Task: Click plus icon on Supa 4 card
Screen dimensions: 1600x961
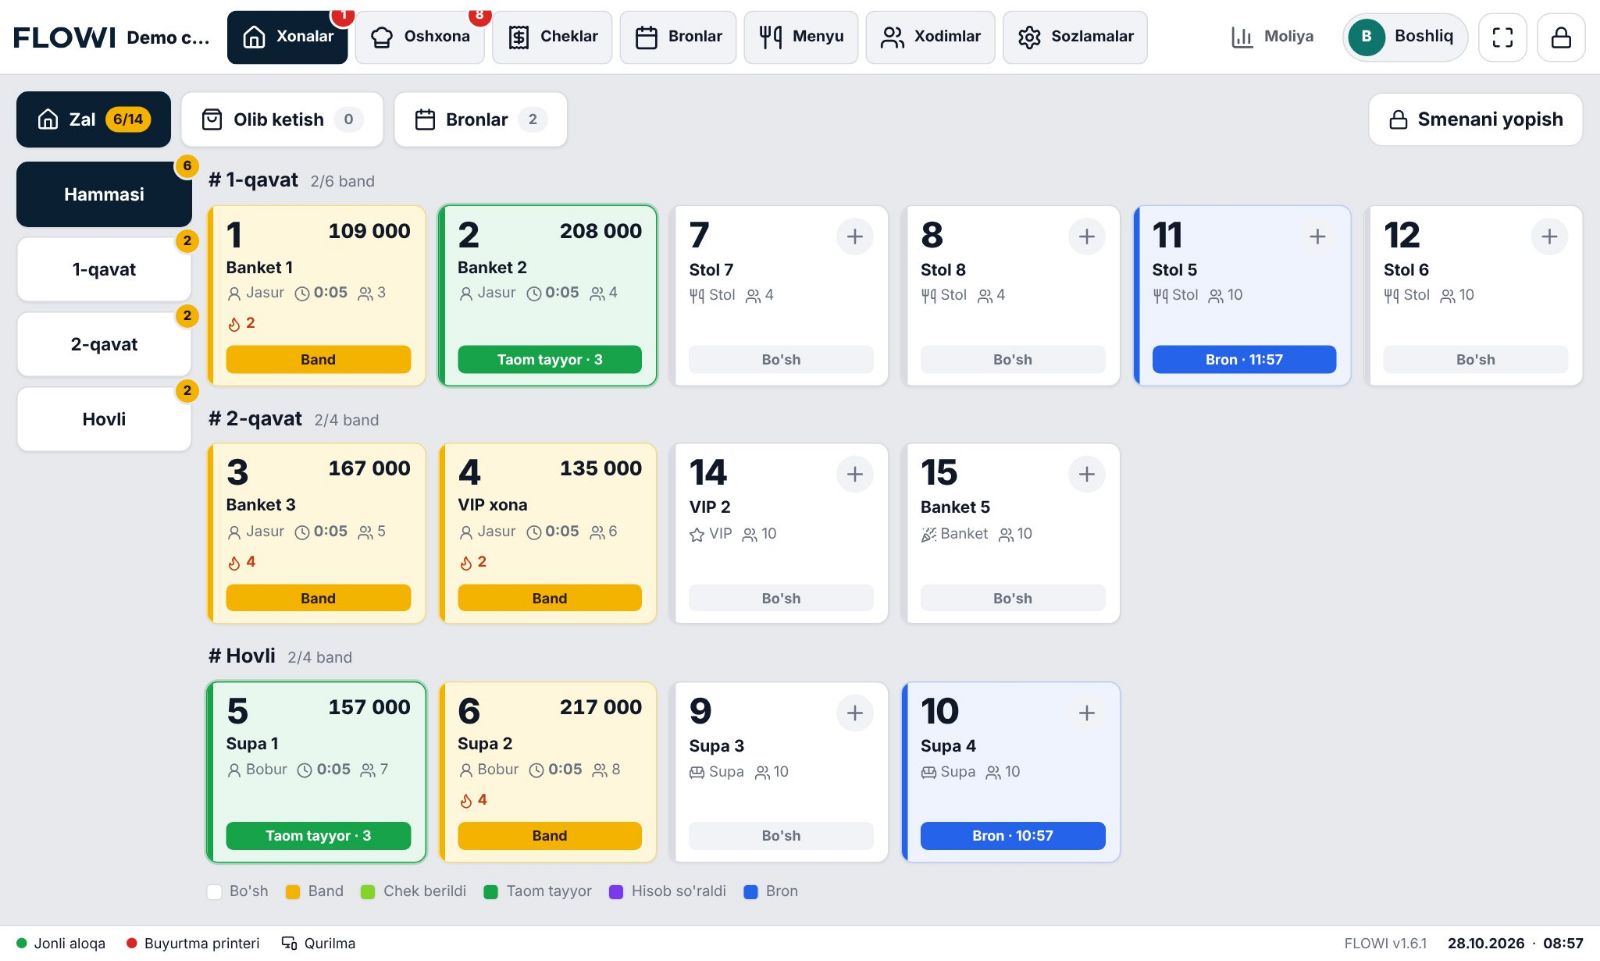Action: click(x=1087, y=713)
